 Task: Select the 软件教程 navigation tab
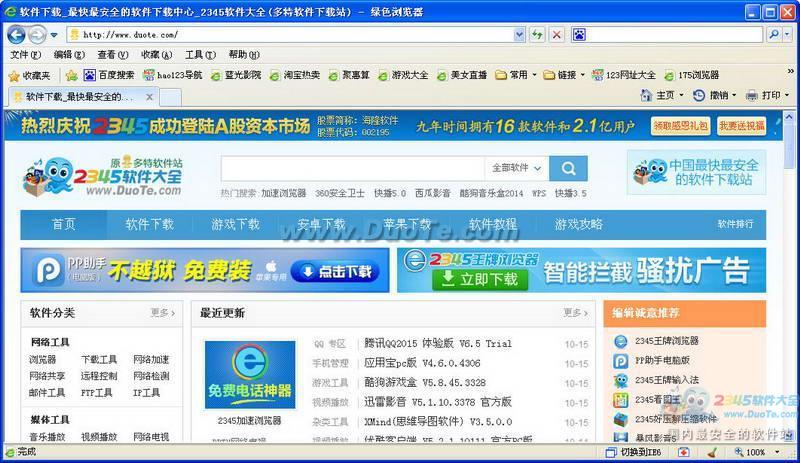(493, 225)
